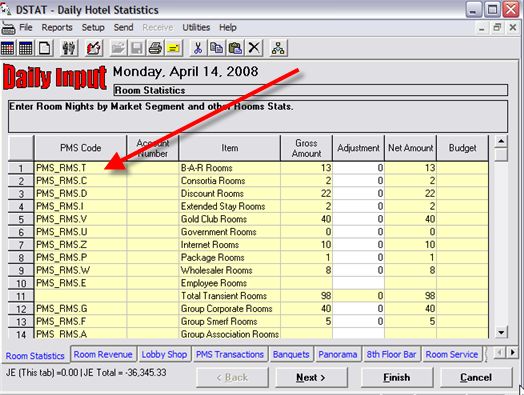Viewport: 524px width, 395px height.
Task: Click the keyboard icon left of File menu
Action: pyautogui.click(x=8, y=29)
